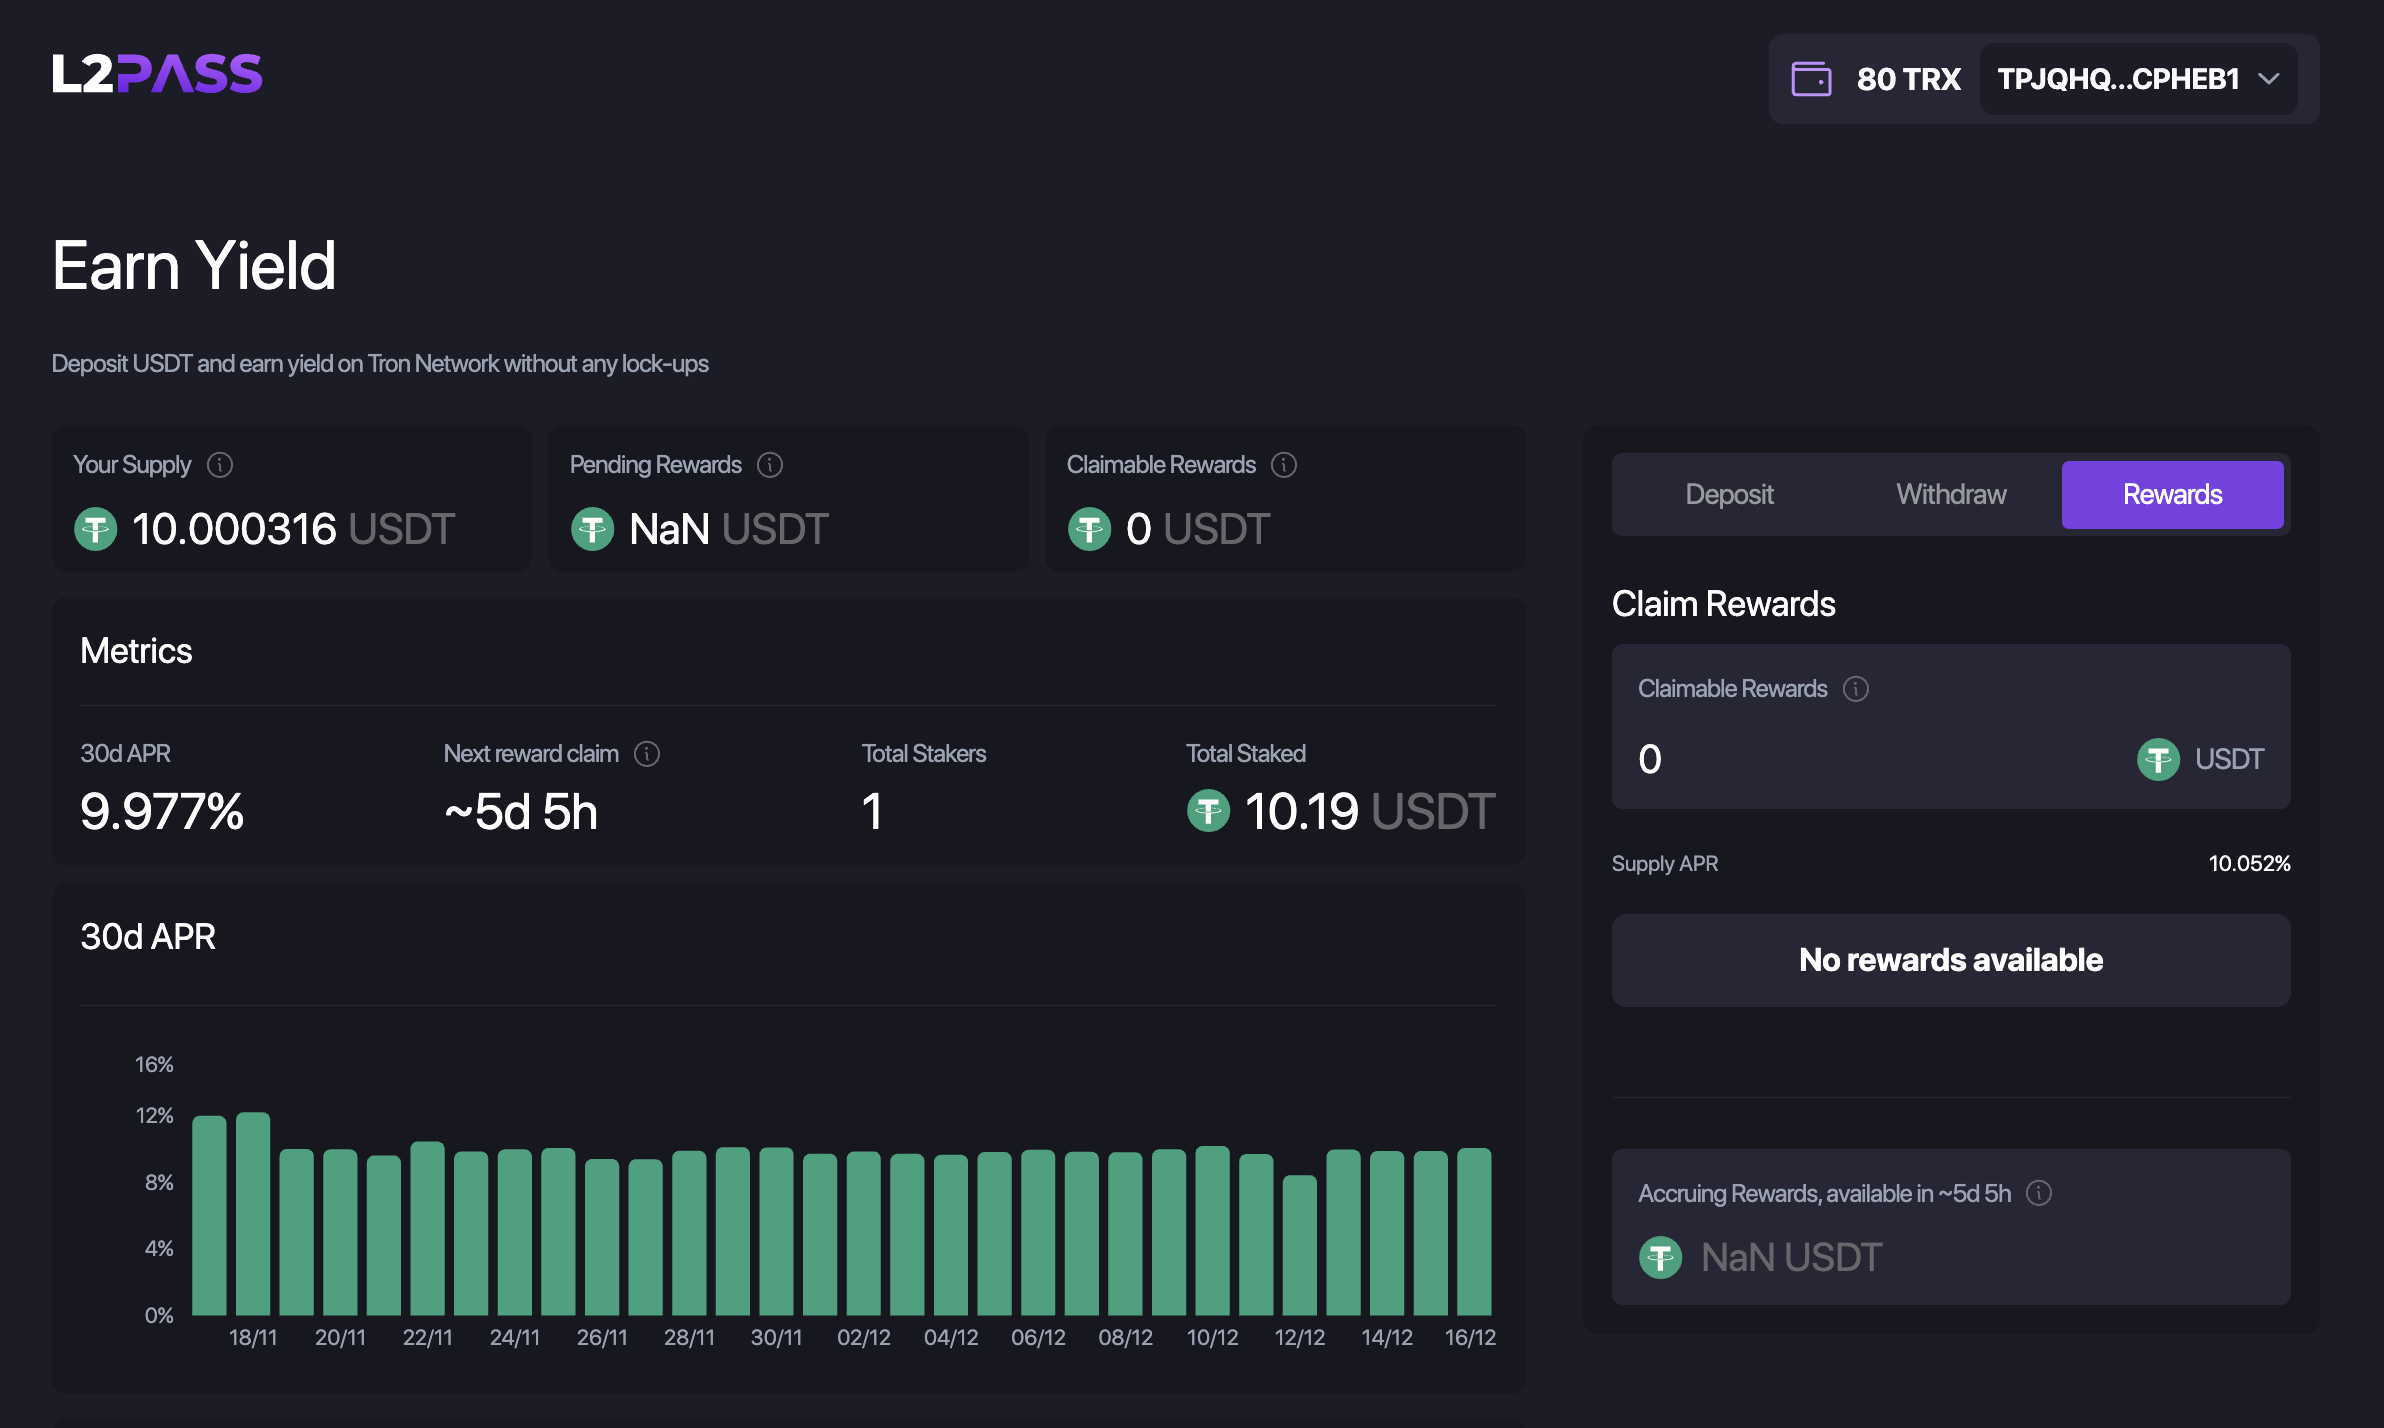Click the L2PASS logo
Image resolution: width=2384 pixels, height=1428 pixels.
157,73
